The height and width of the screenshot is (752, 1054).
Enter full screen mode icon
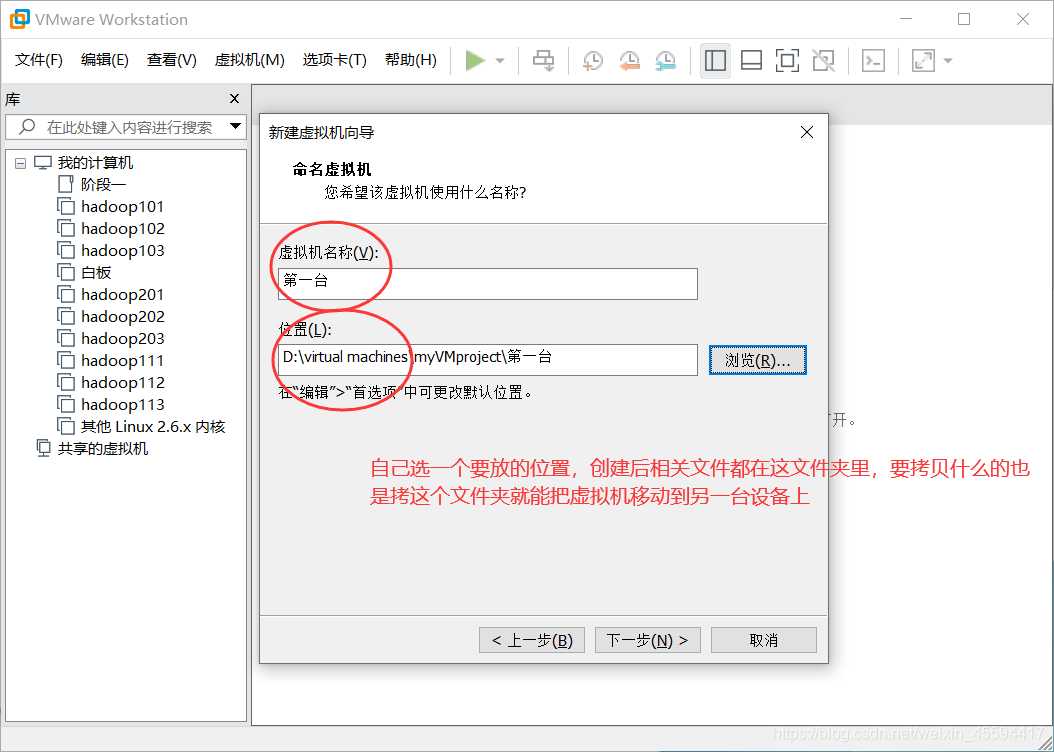coord(787,60)
